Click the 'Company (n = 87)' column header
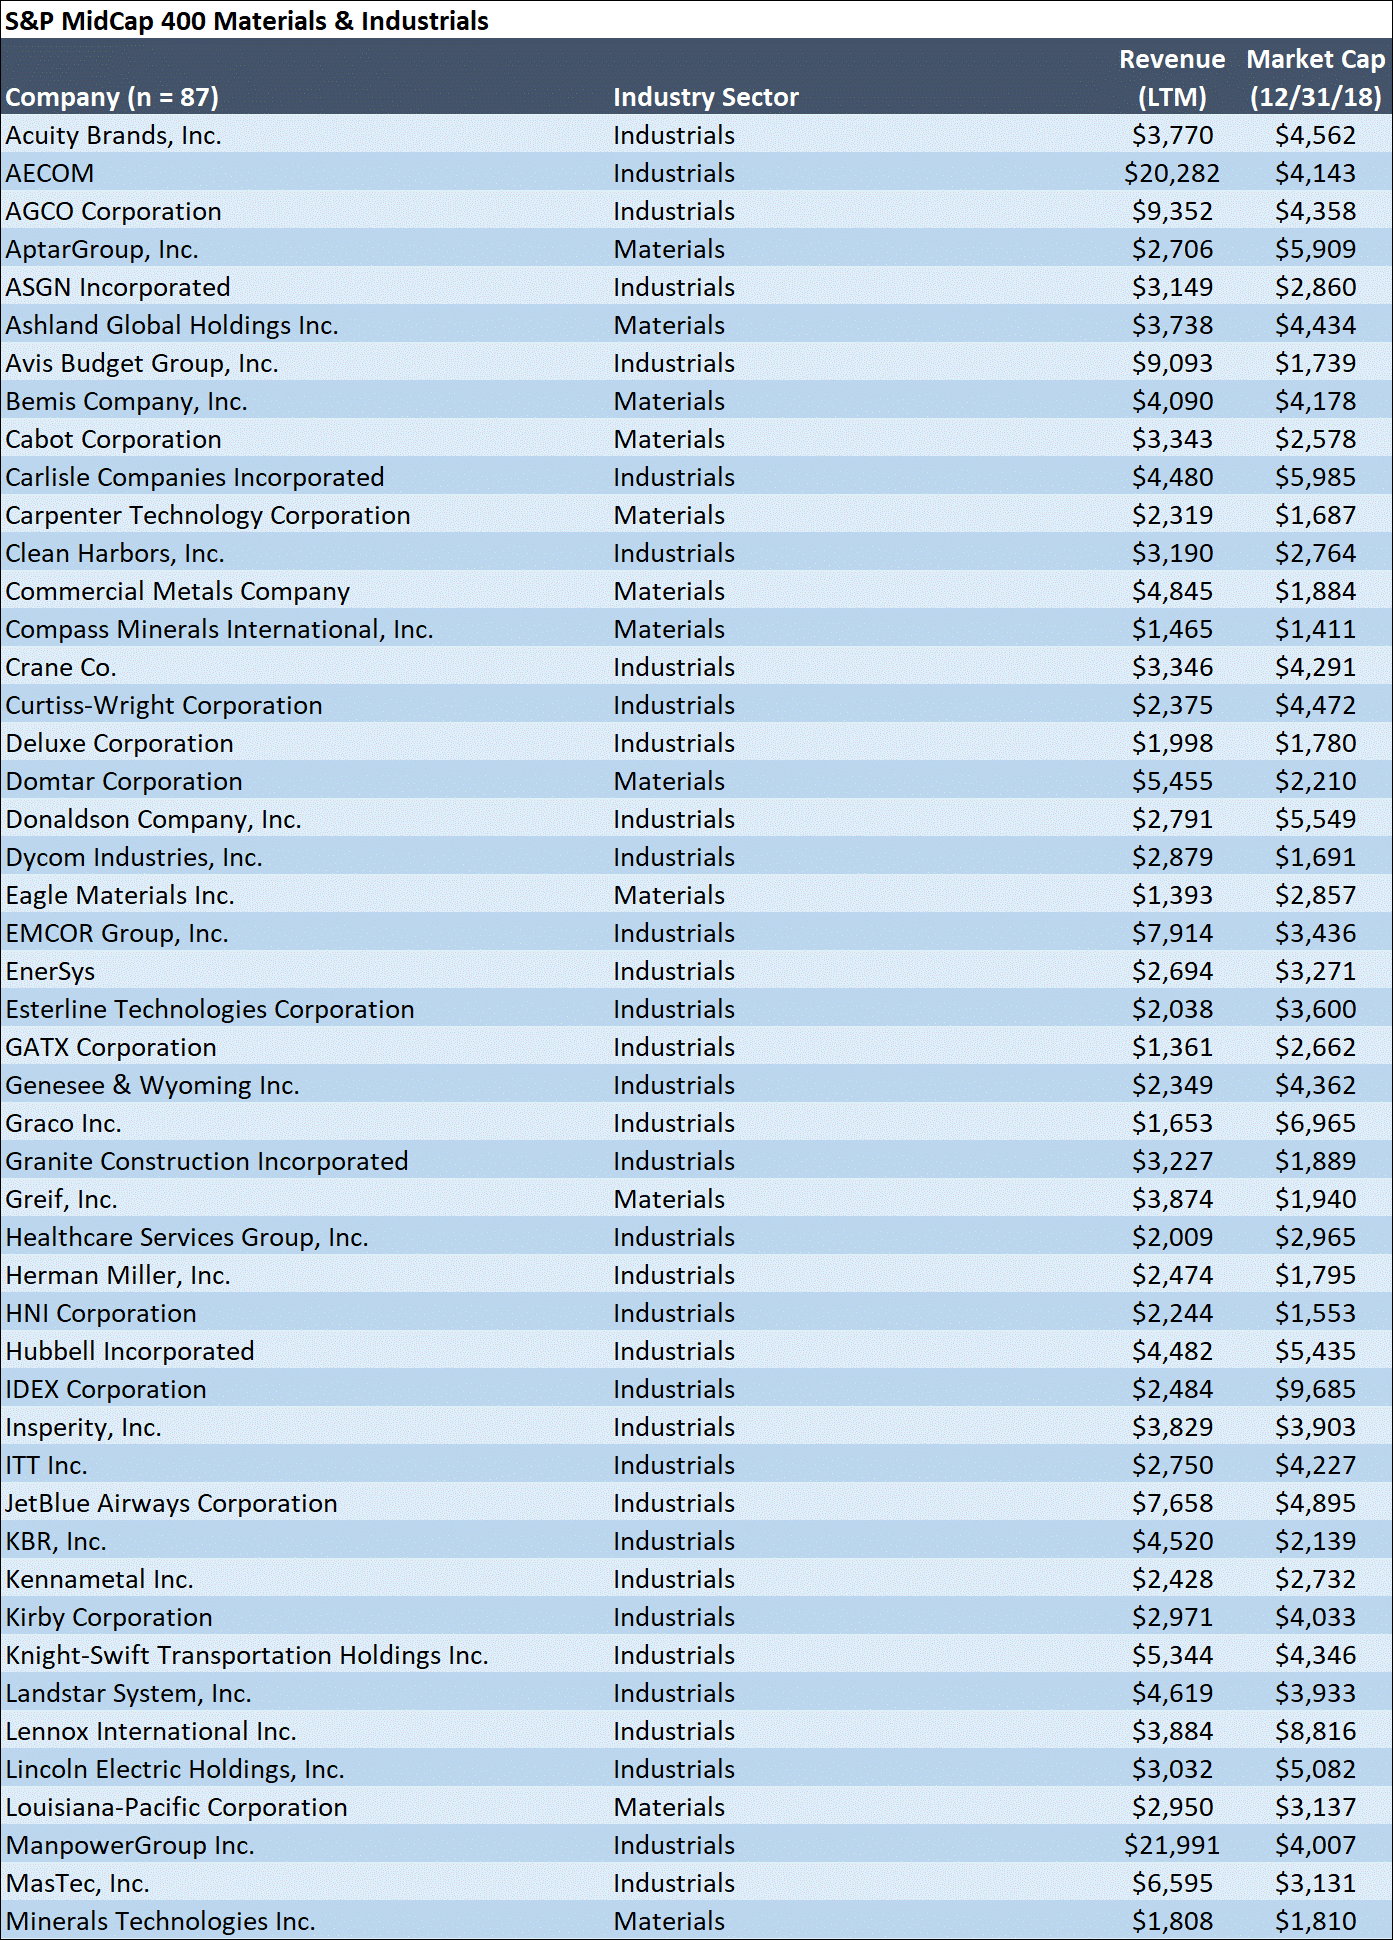Screen dimensions: 1393x1940 tap(112, 97)
